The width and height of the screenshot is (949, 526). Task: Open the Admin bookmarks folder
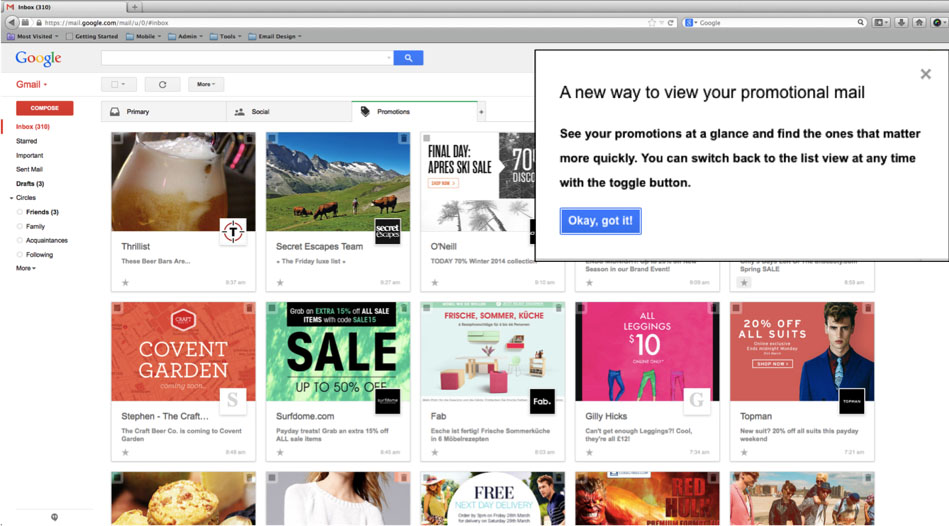[185, 36]
